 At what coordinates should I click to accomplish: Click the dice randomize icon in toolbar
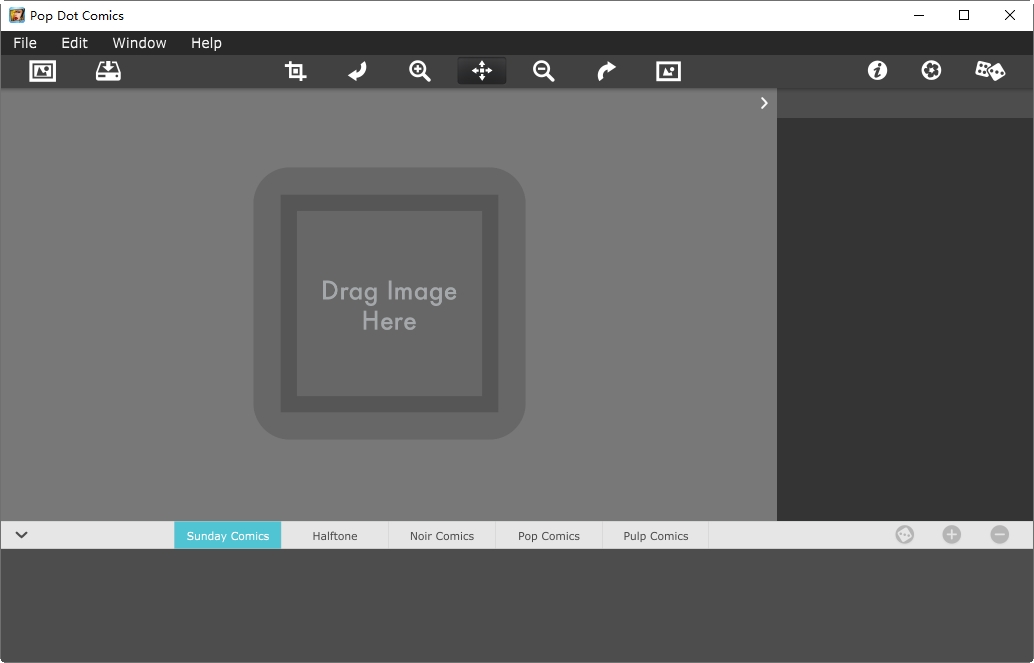coord(990,70)
